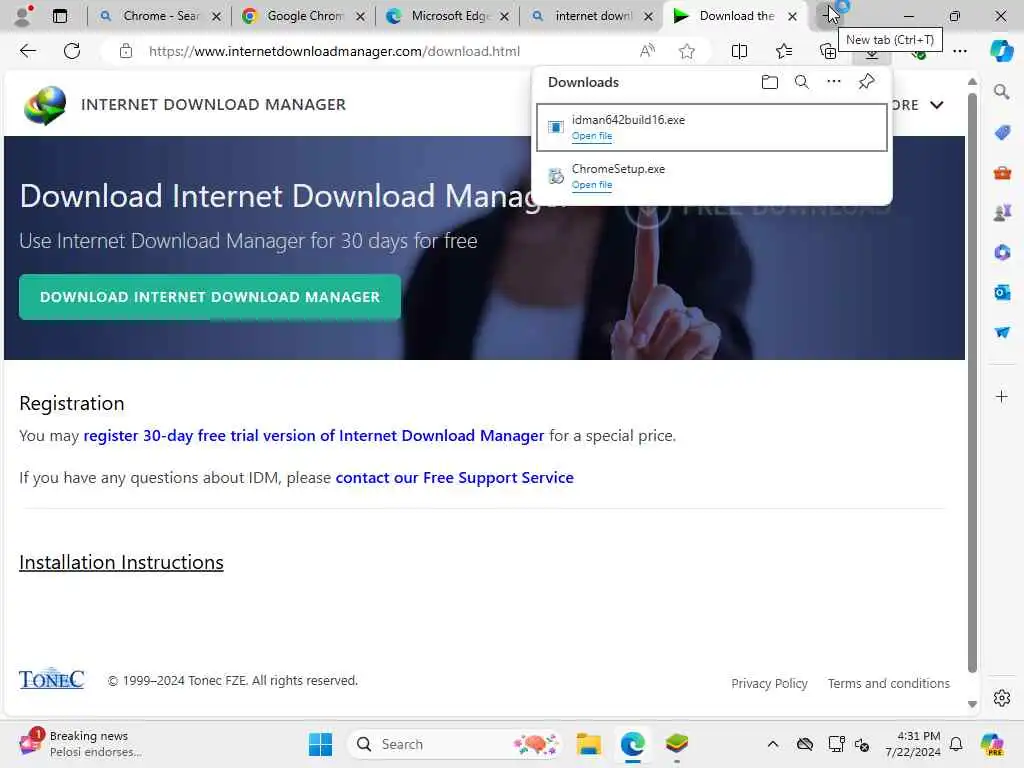This screenshot has height=768, width=1024.
Task: Click the address bar URL
Action: pos(334,51)
